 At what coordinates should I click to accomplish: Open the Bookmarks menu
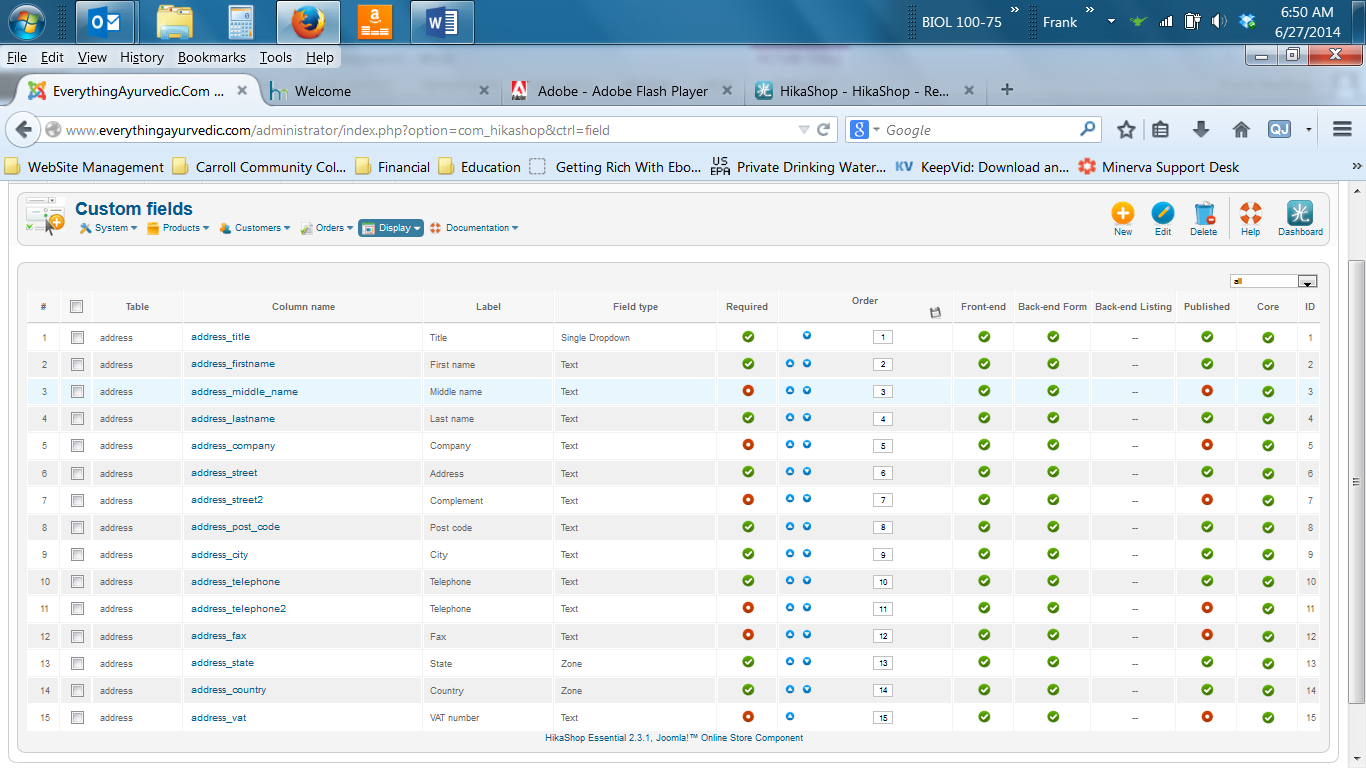click(211, 58)
